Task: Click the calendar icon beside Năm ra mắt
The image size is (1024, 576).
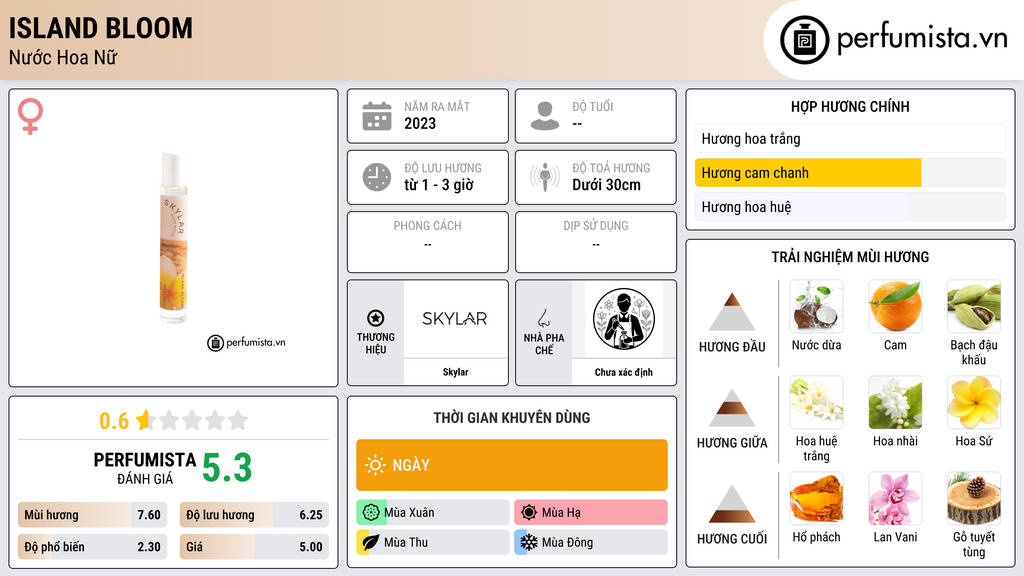Action: coord(377,116)
